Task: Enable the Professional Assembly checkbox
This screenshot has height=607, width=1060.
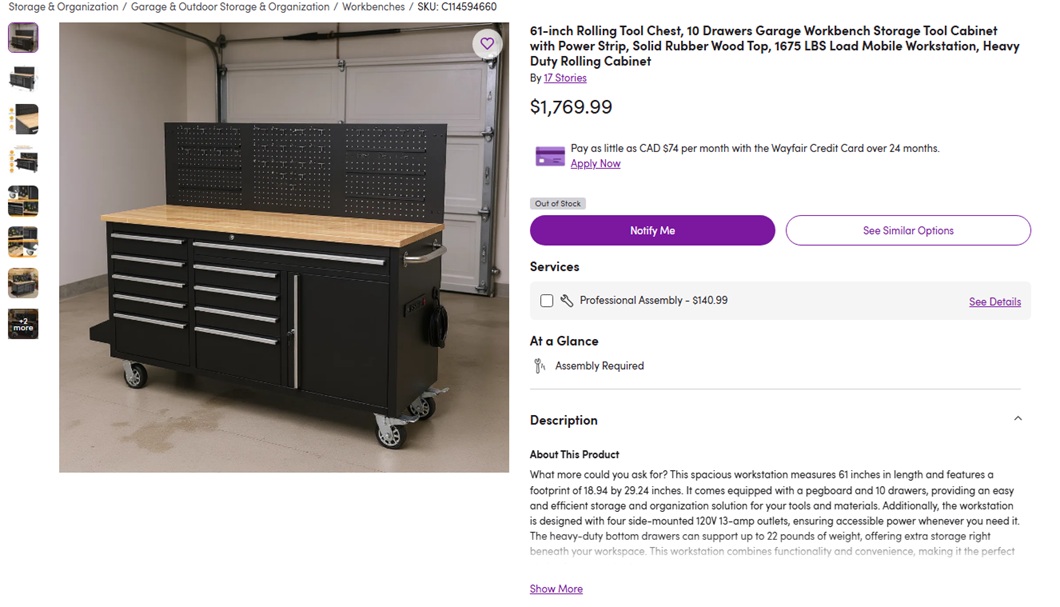Action: tap(546, 301)
